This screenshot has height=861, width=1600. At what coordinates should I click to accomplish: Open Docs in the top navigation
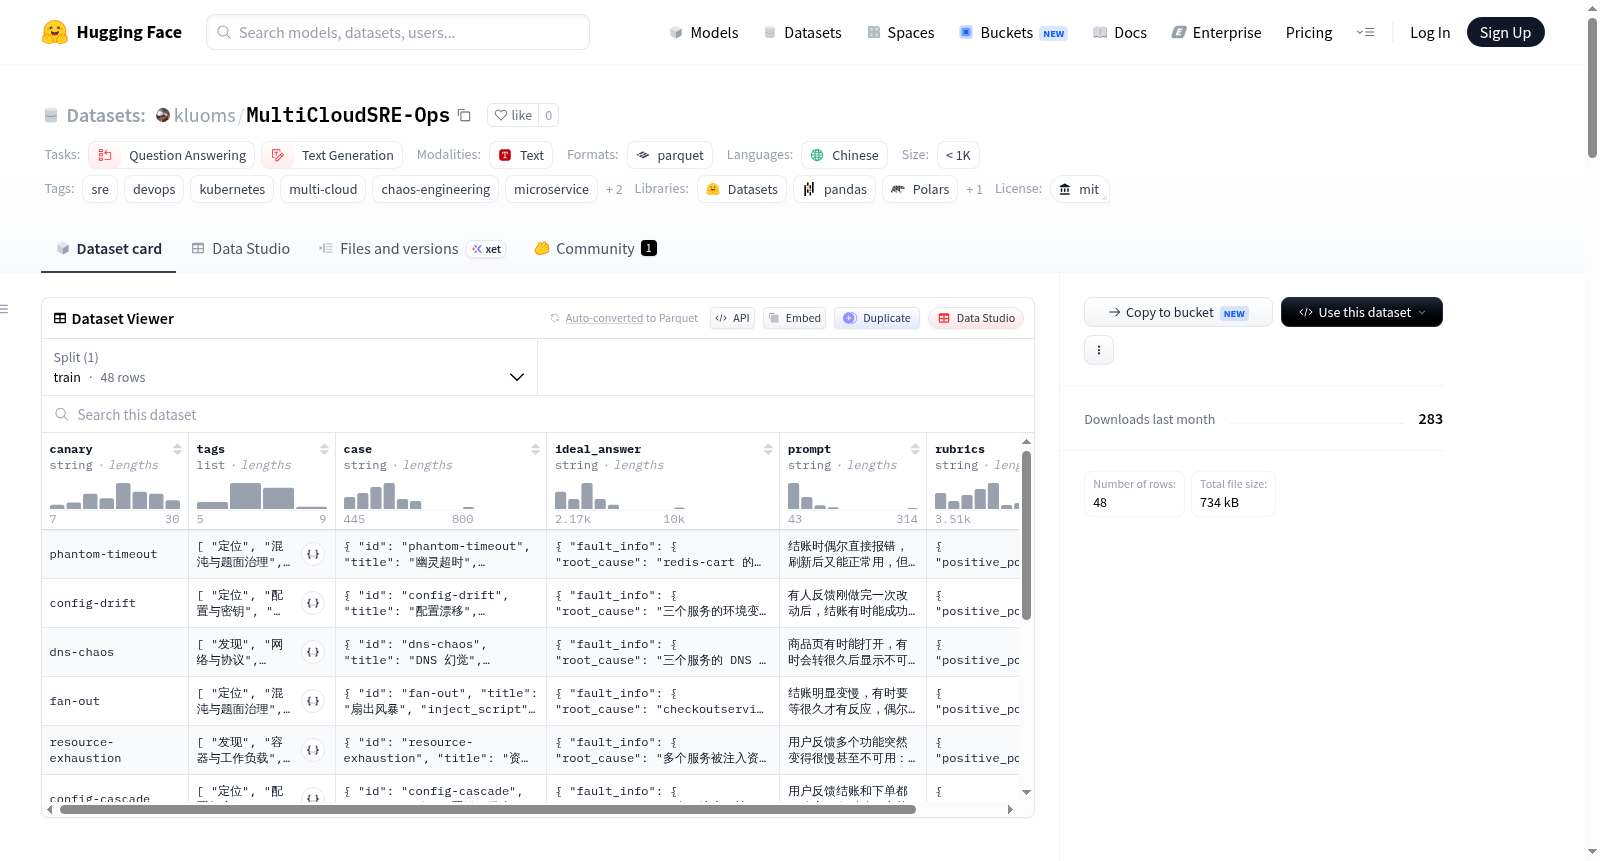(x=1120, y=32)
